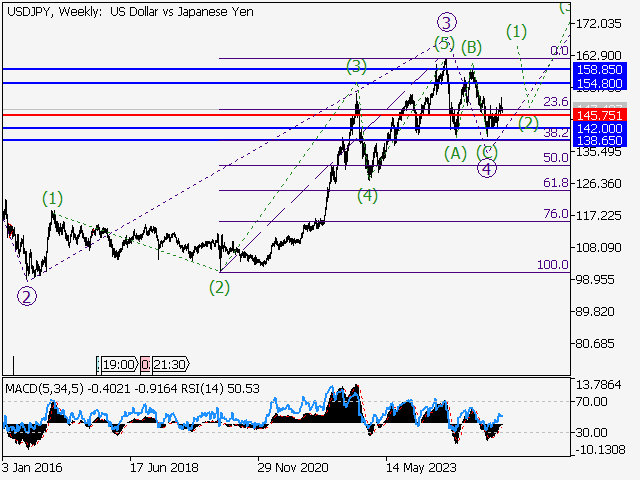The width and height of the screenshot is (640, 480).
Task: Click the circled purple wave 3 label
Action: (x=446, y=22)
